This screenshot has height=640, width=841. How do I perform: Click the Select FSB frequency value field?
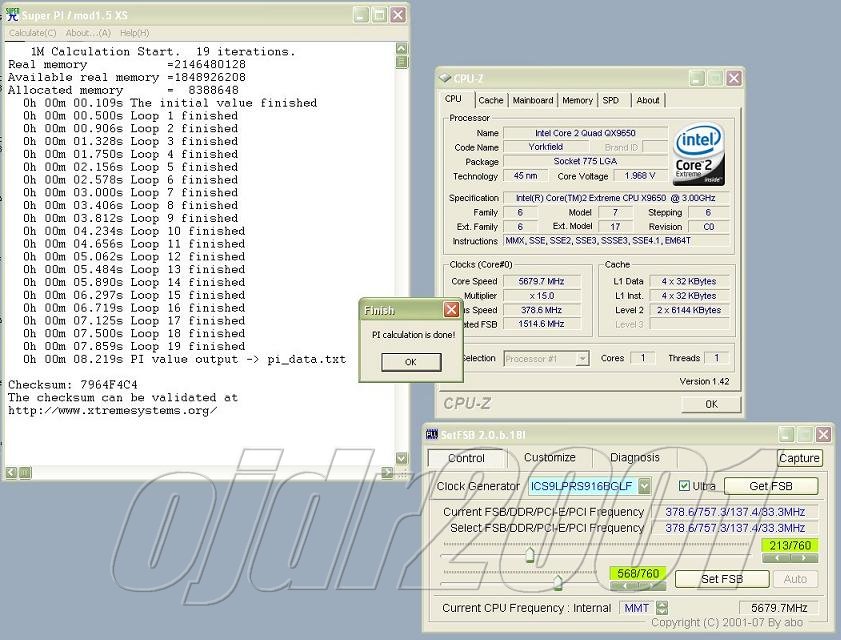pyautogui.click(x=735, y=528)
